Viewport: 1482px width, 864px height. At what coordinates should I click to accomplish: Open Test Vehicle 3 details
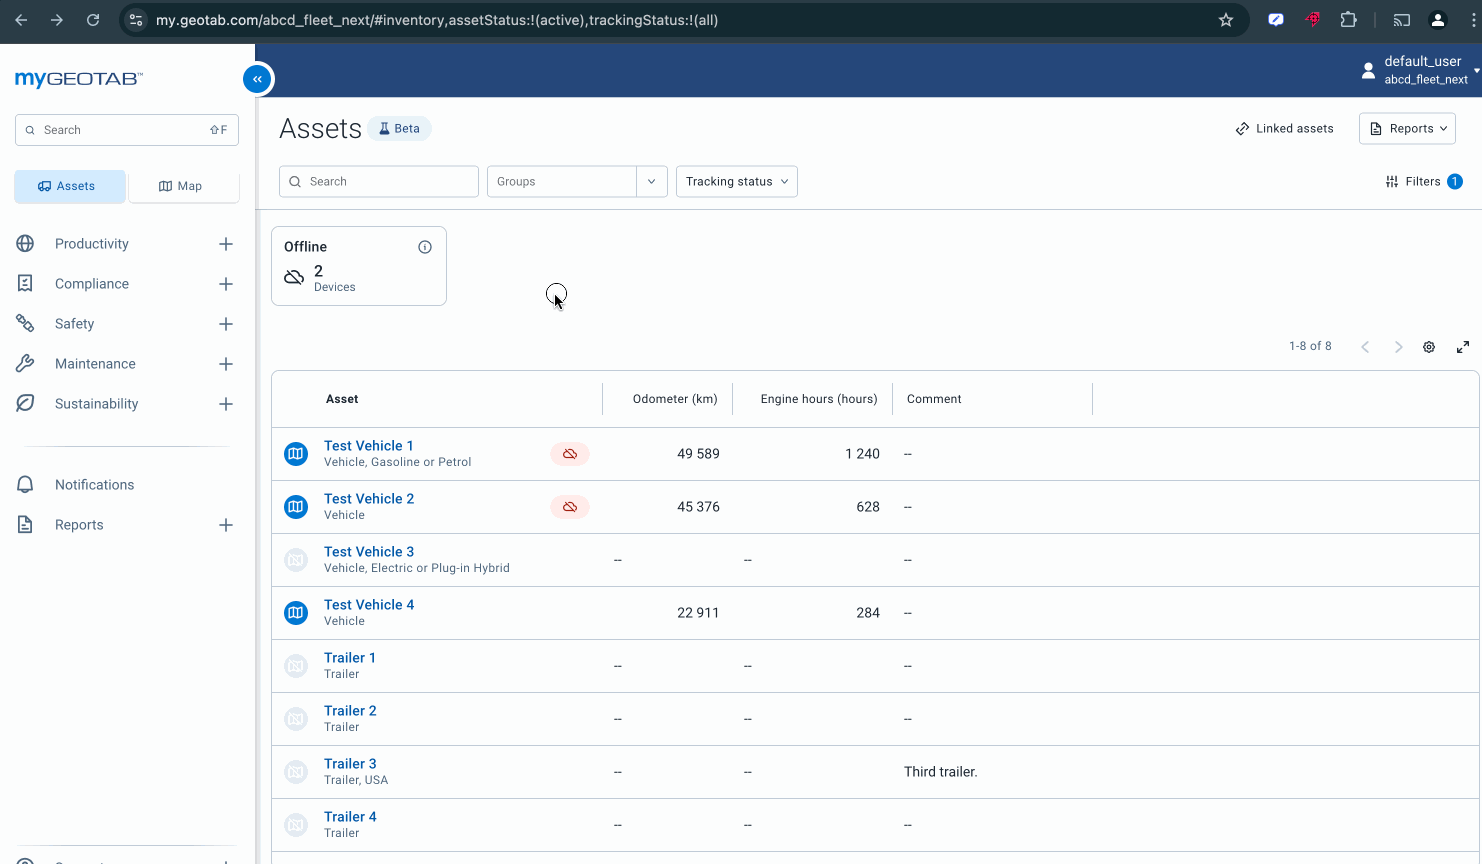[x=369, y=551]
